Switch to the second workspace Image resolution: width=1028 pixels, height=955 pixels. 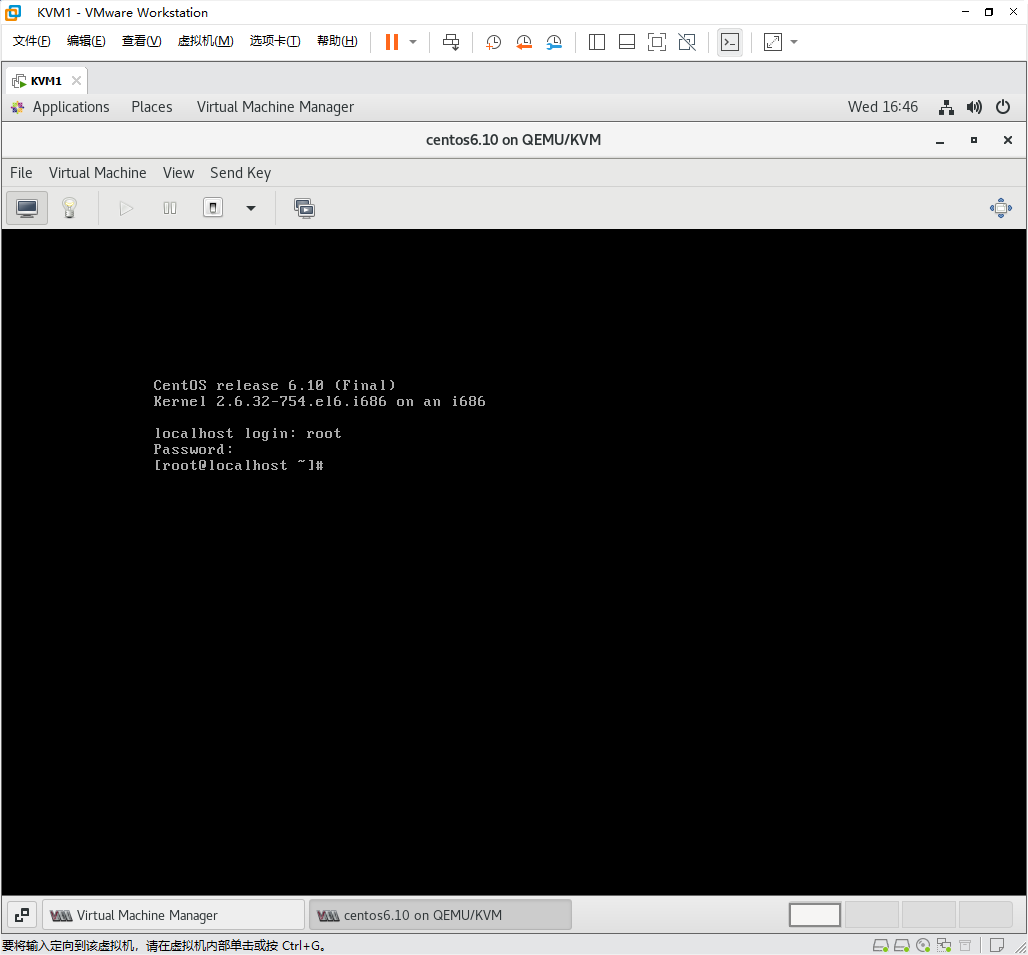pyautogui.click(x=871, y=914)
